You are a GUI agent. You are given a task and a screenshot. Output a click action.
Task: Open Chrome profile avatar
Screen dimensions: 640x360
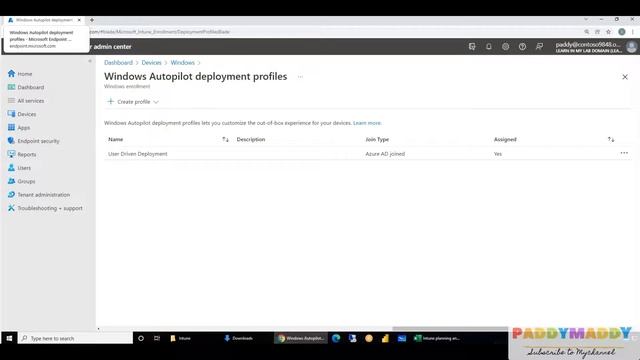coord(621,32)
